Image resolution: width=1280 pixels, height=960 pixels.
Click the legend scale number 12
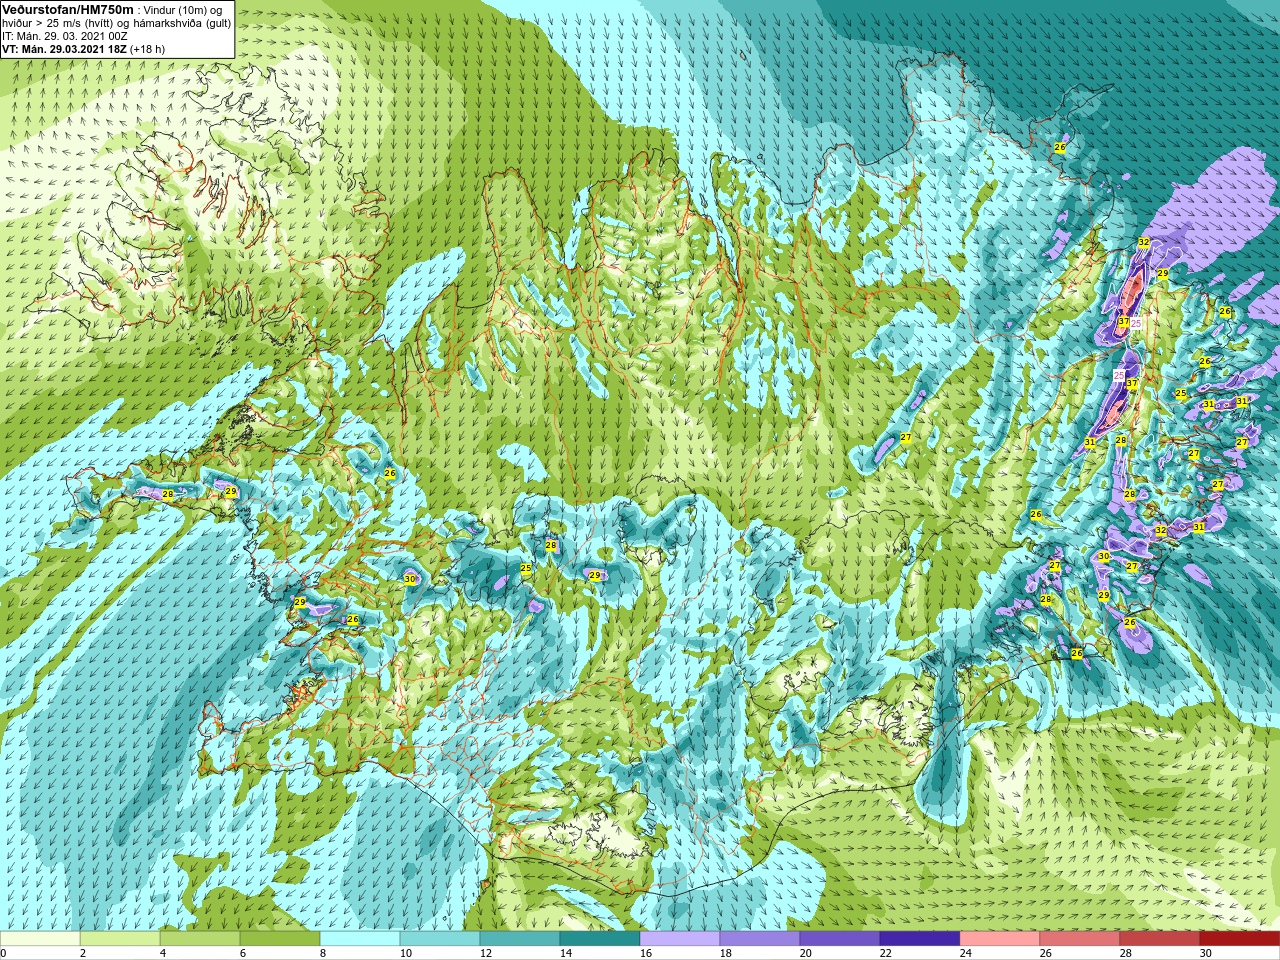pyautogui.click(x=486, y=953)
